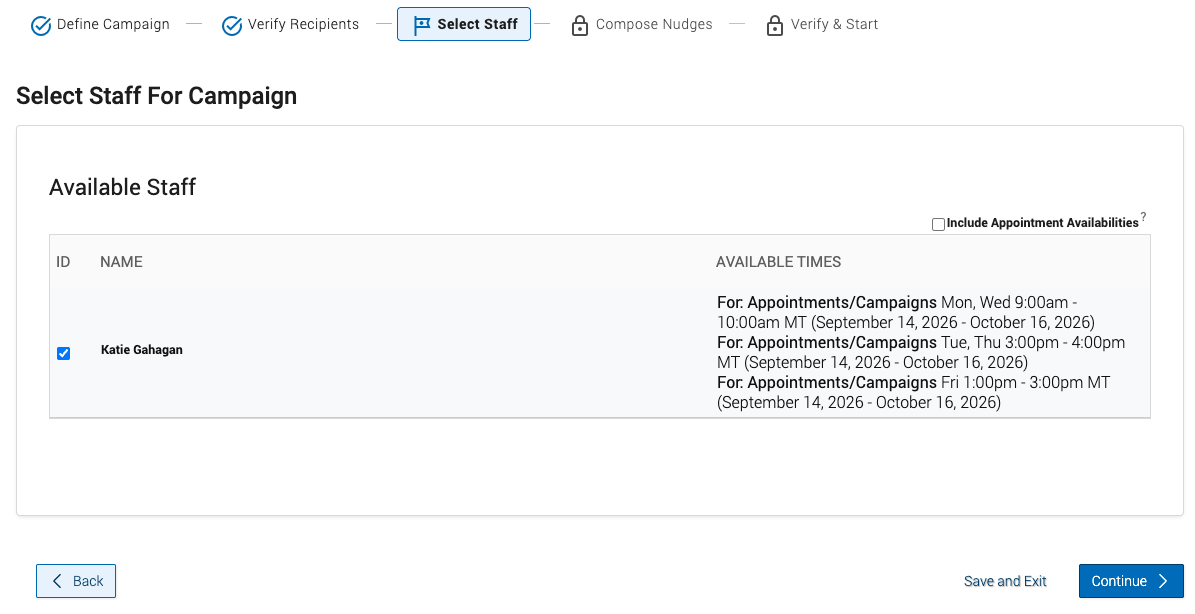The width and height of the screenshot is (1195, 614).
Task: Click the Continue button
Action: click(1131, 581)
